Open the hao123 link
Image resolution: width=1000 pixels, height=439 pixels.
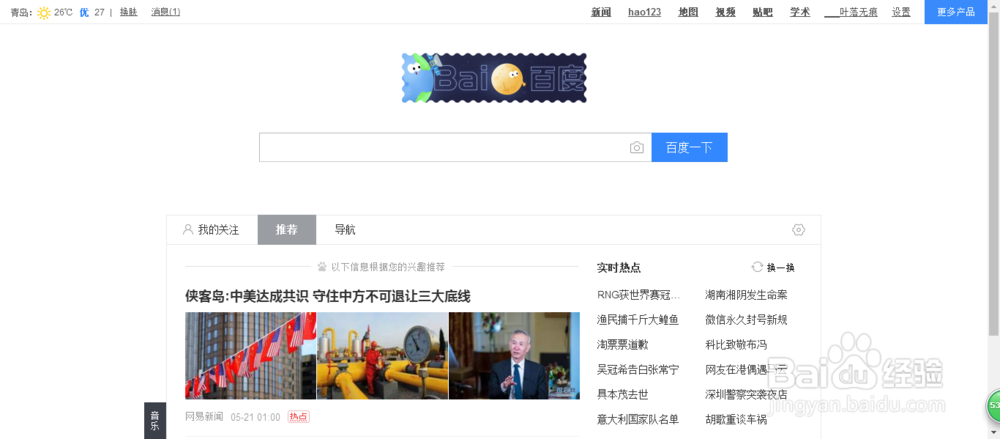point(644,12)
